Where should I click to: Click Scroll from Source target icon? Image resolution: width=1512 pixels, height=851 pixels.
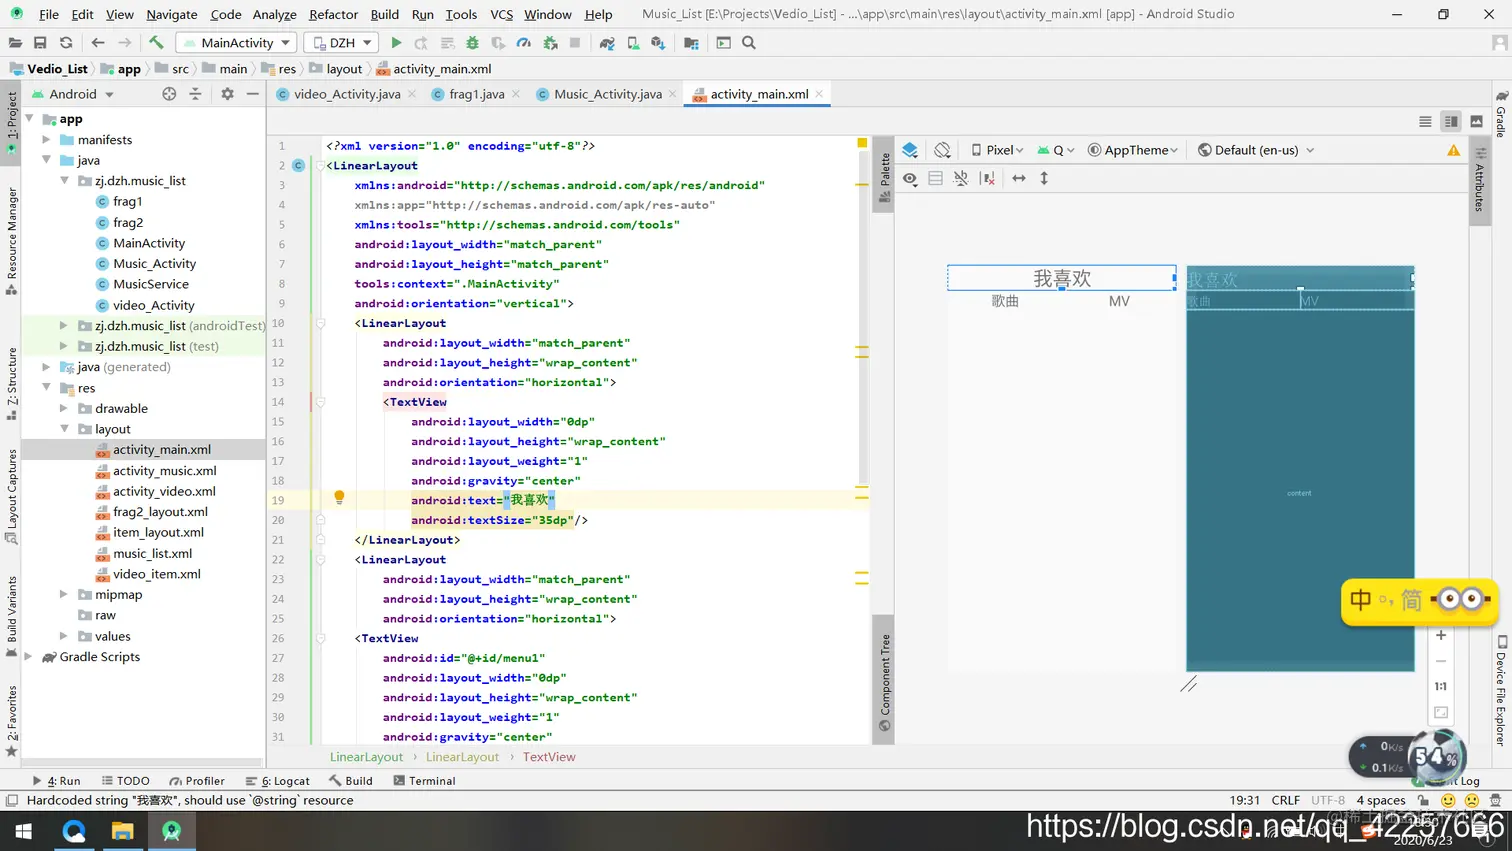(x=169, y=94)
